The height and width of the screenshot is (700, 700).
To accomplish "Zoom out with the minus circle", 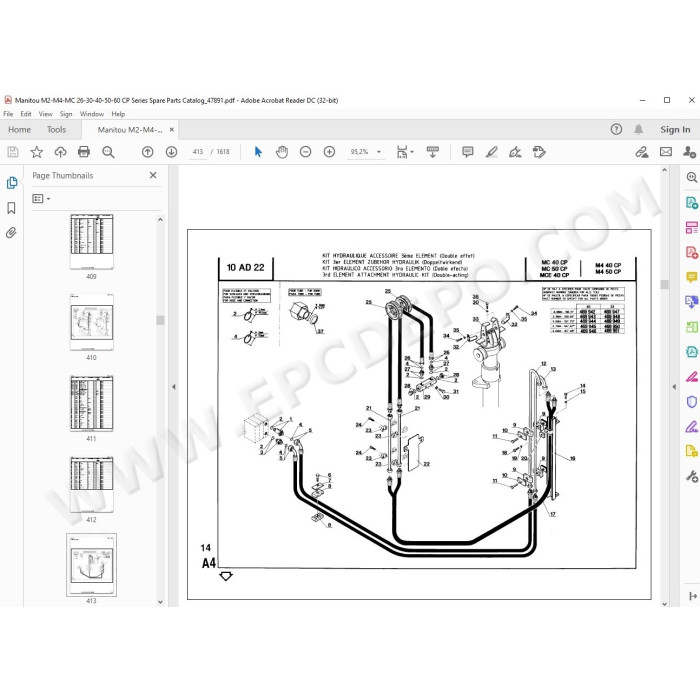I will coord(305,152).
